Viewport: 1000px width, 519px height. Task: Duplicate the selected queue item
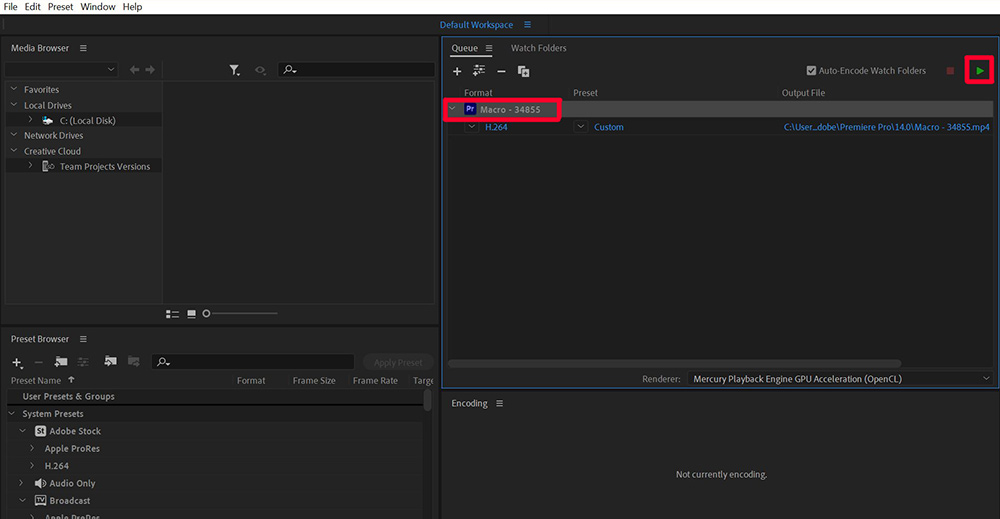coord(524,71)
